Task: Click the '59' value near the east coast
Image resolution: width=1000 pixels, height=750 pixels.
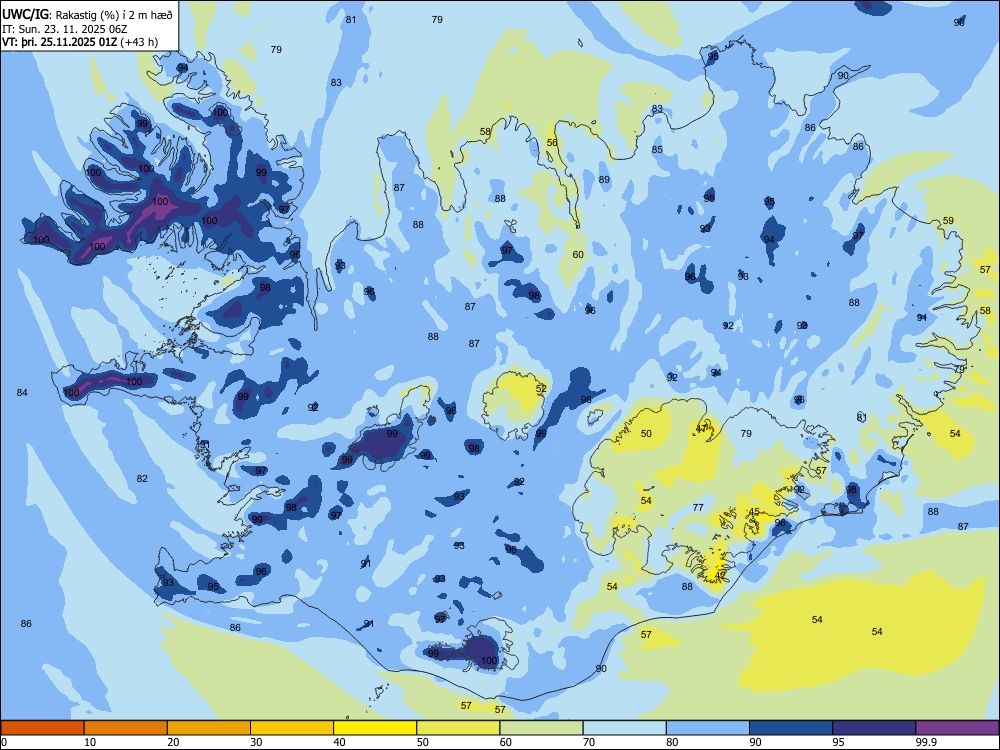Action: [x=948, y=221]
